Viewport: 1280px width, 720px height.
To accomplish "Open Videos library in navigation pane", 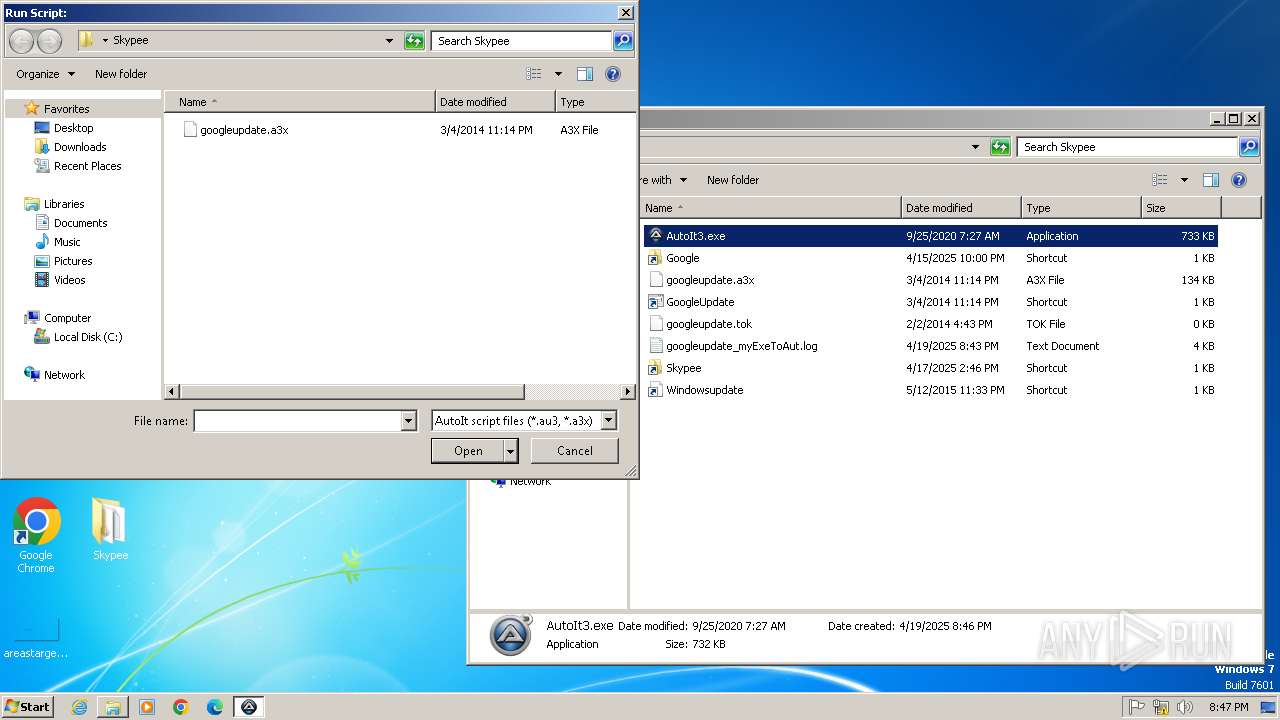I will [x=69, y=280].
